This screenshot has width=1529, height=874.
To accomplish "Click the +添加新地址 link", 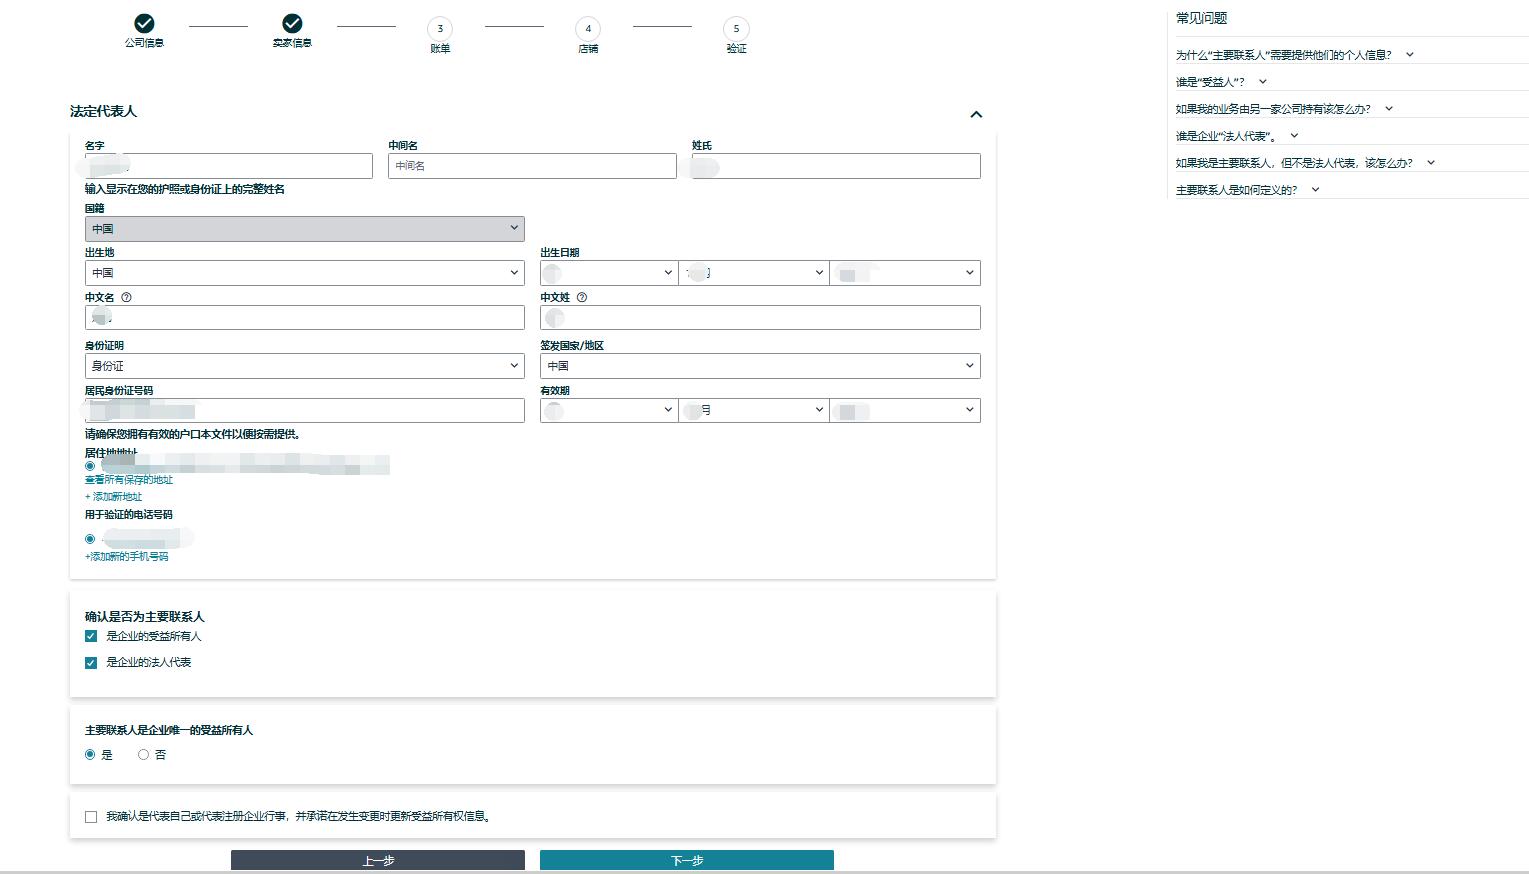I will 114,497.
